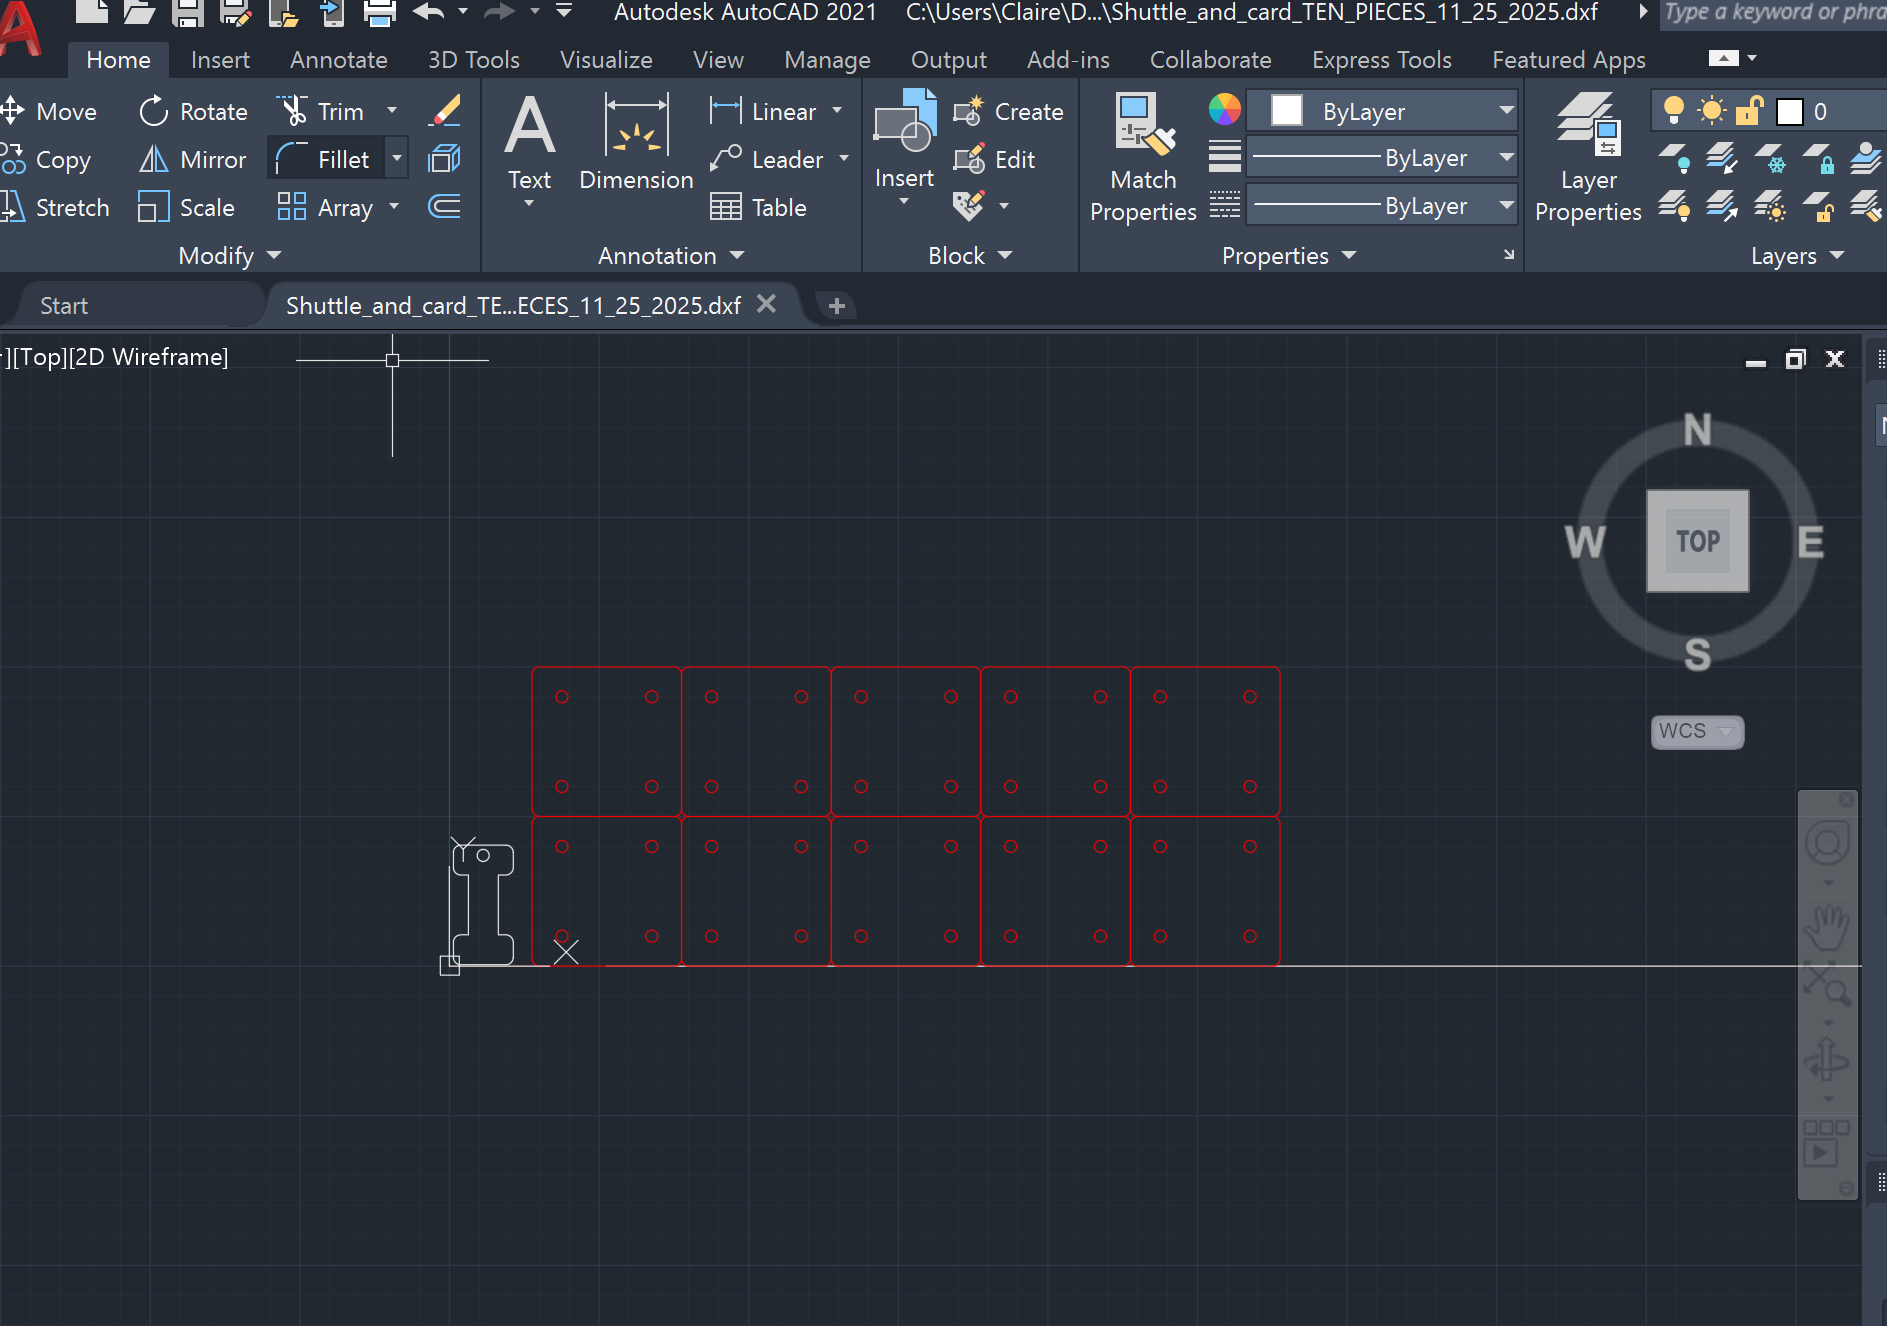Switch to the Annotate ribbon tab
This screenshot has height=1326, width=1887.
coord(338,60)
